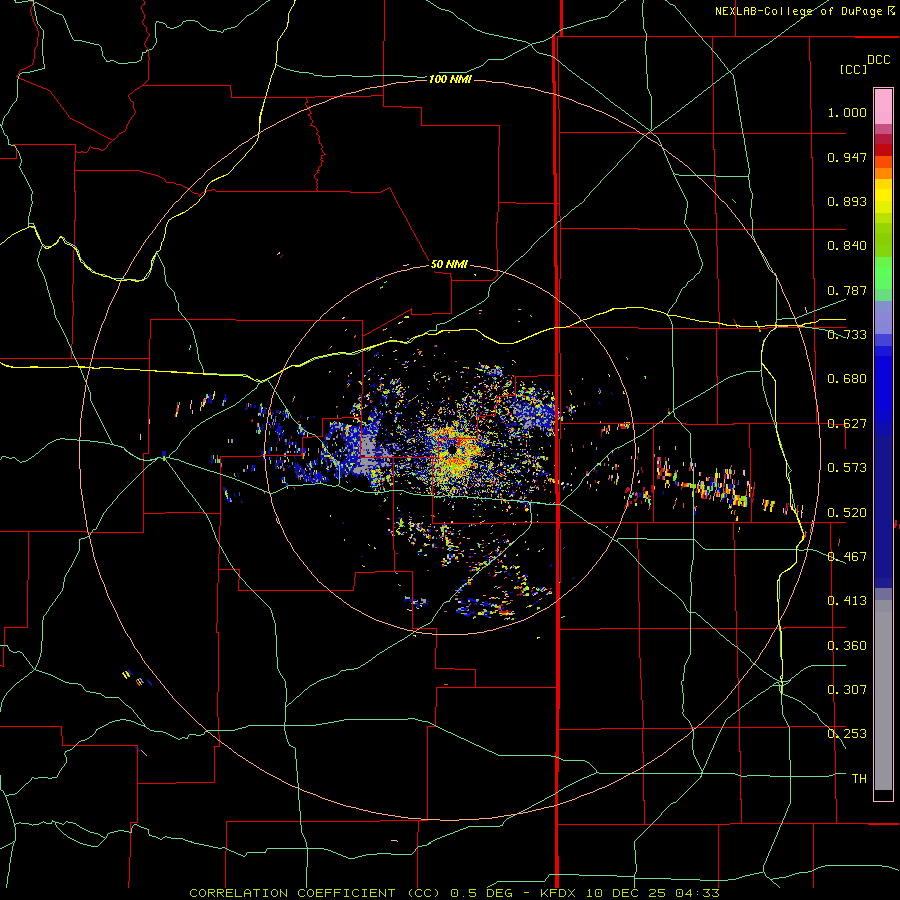Click the 0.840 scale value
The image size is (900, 900).
tap(847, 246)
